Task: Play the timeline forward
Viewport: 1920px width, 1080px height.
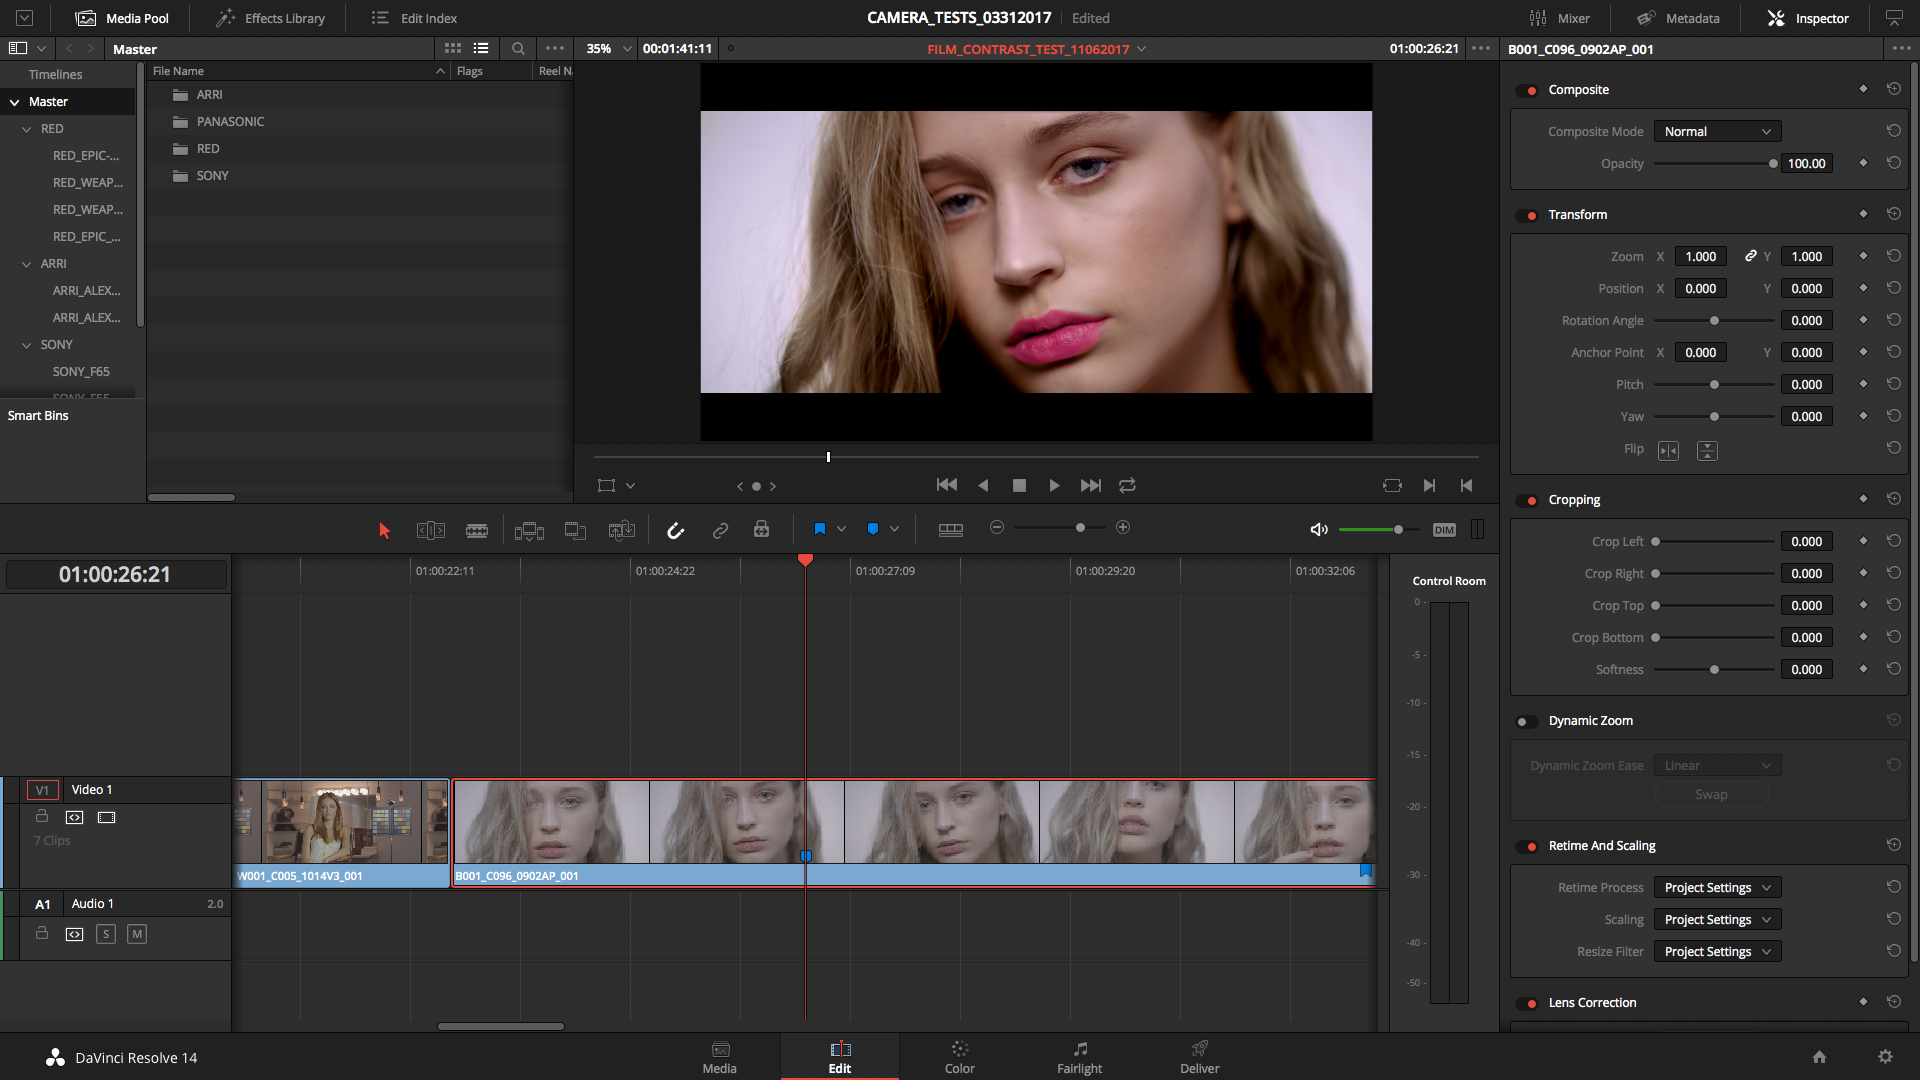Action: point(1054,485)
